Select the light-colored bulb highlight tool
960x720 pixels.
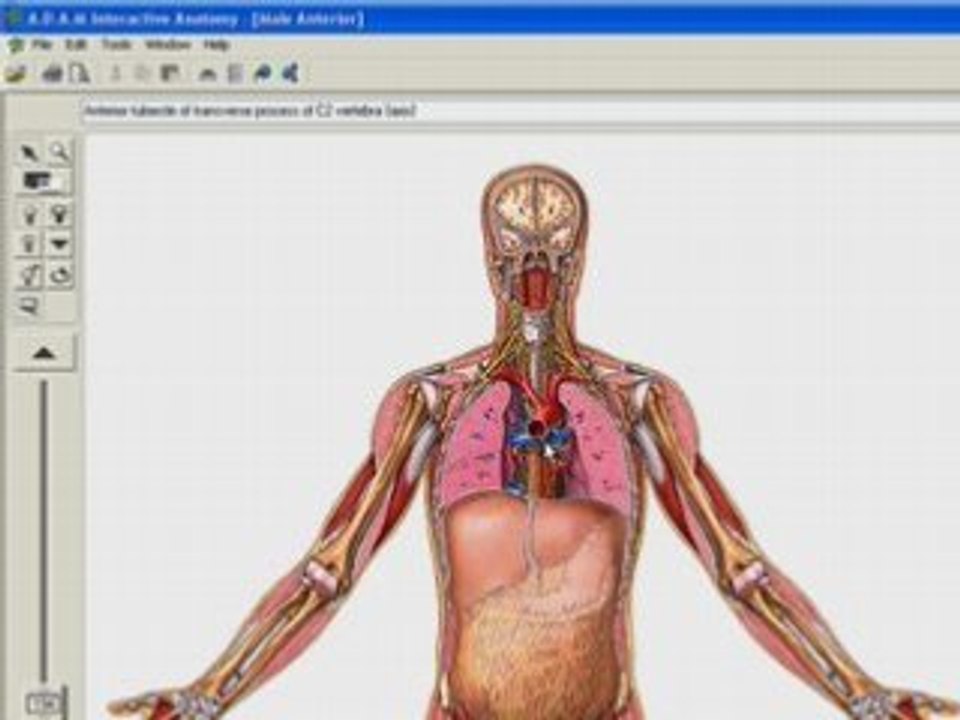(x=29, y=214)
